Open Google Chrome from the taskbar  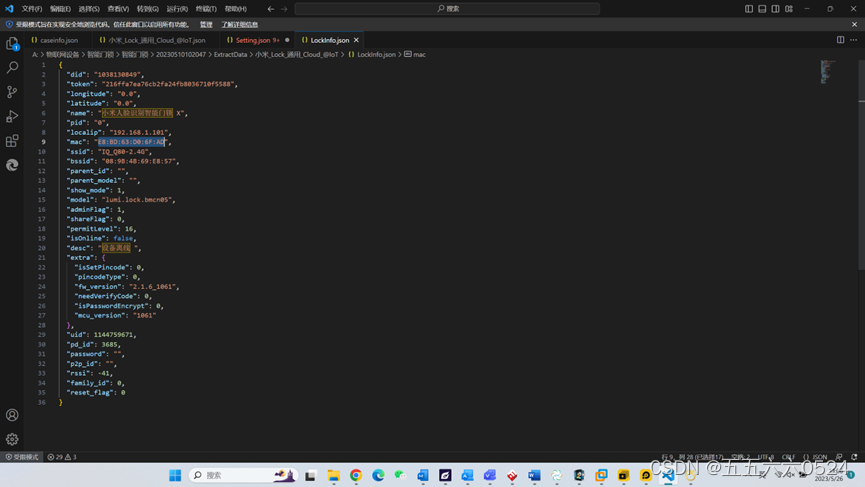click(x=356, y=475)
